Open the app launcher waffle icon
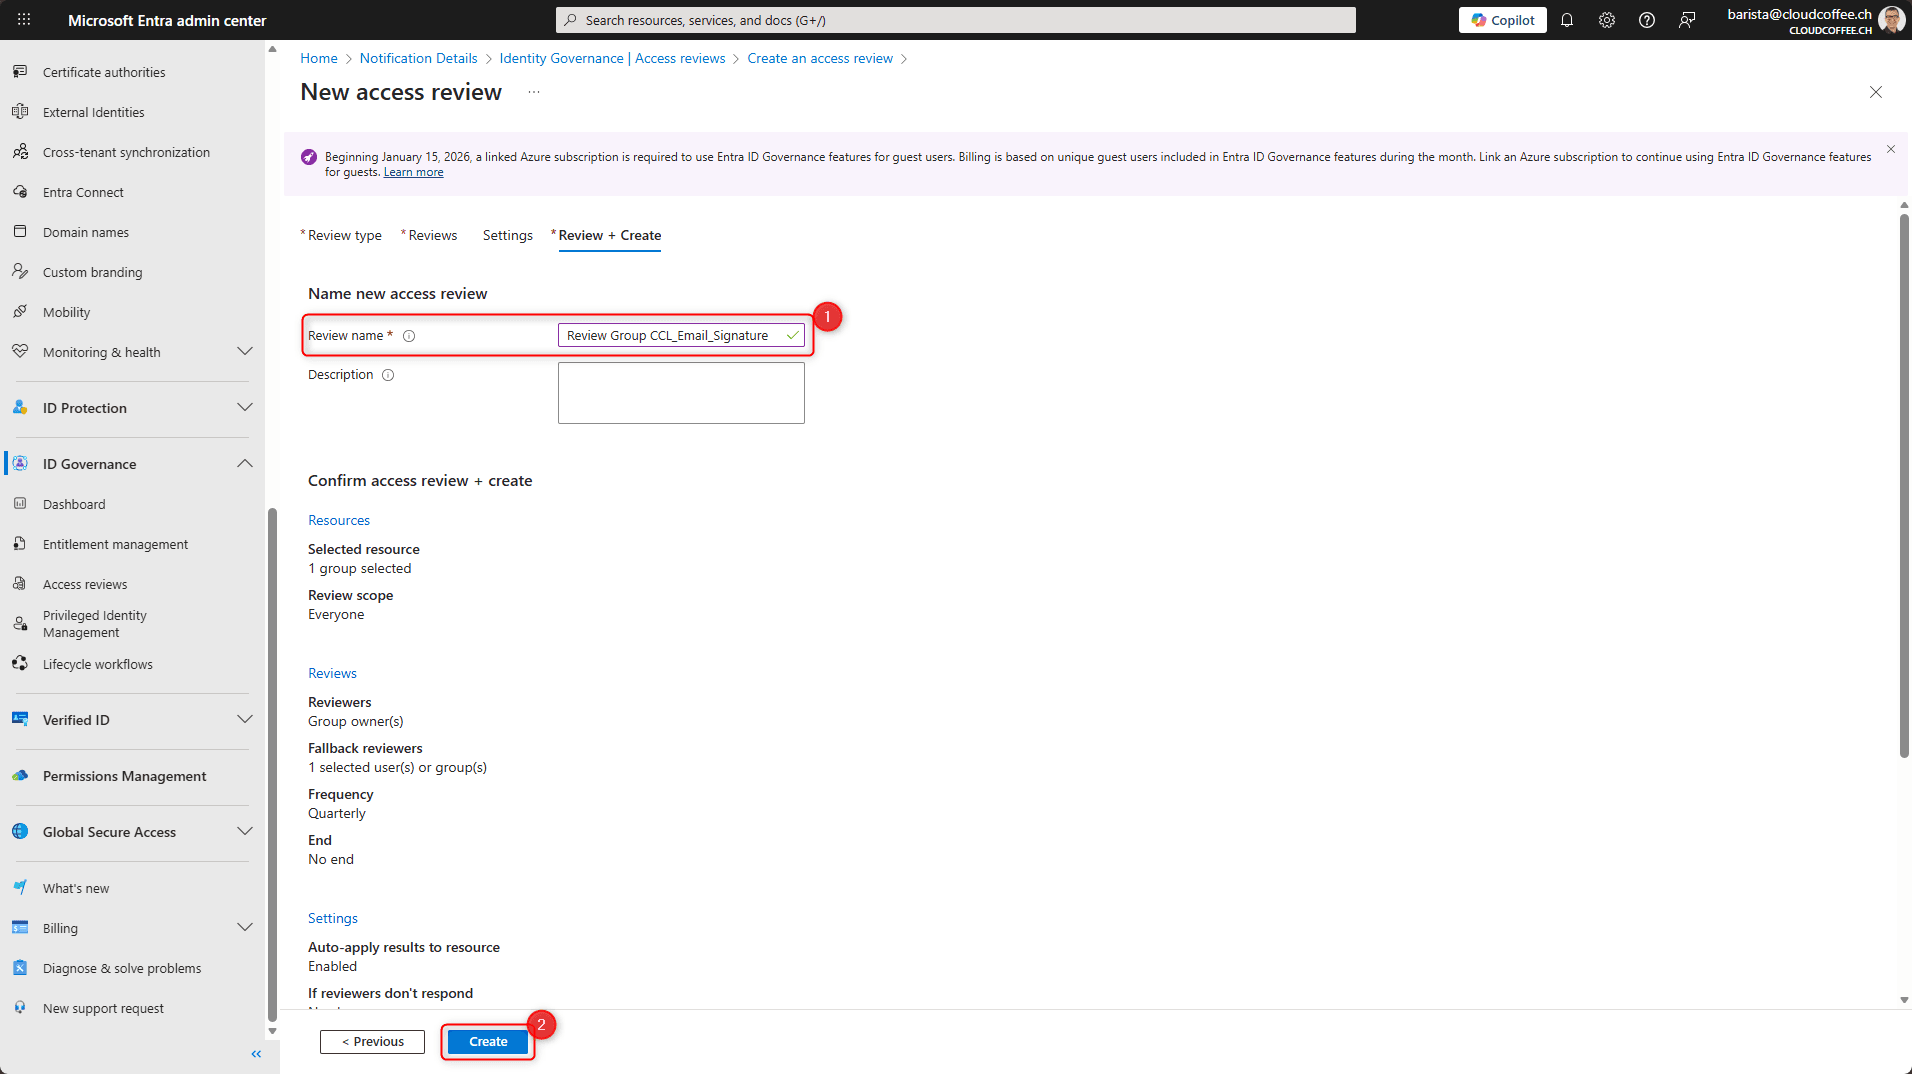The width and height of the screenshot is (1912, 1074). click(24, 20)
